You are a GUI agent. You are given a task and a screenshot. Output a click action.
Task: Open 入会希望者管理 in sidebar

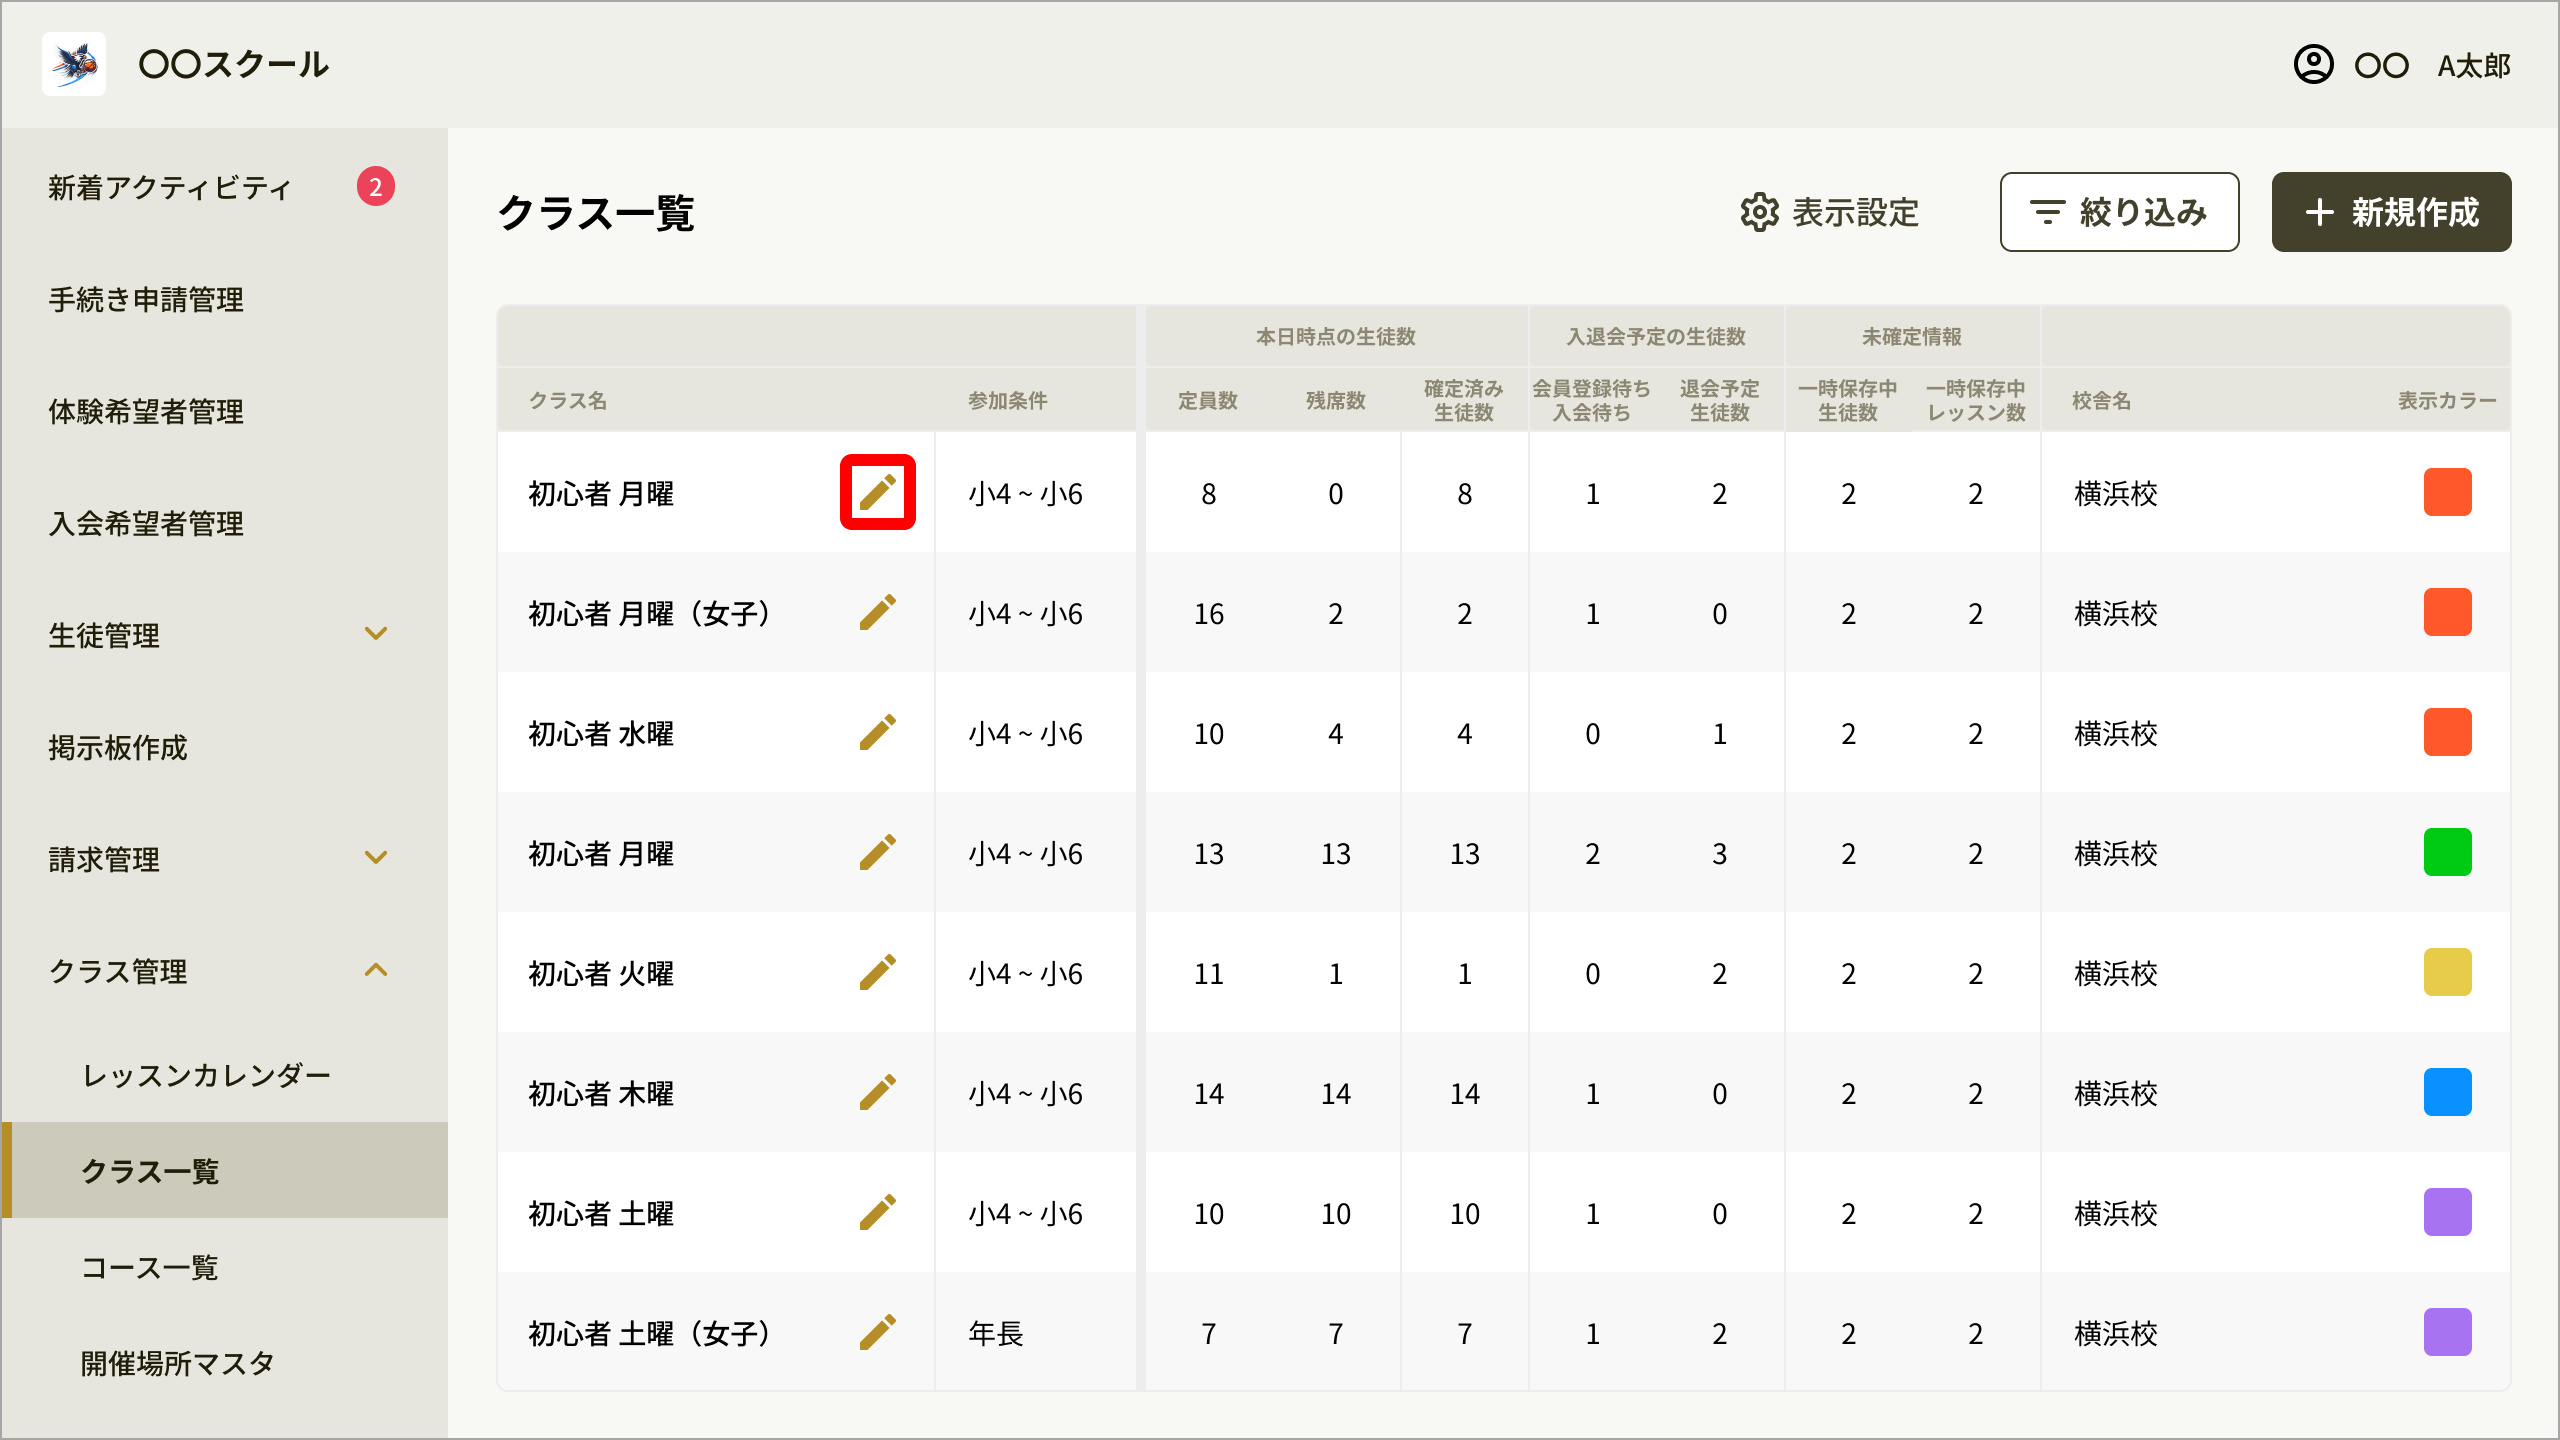[x=146, y=524]
